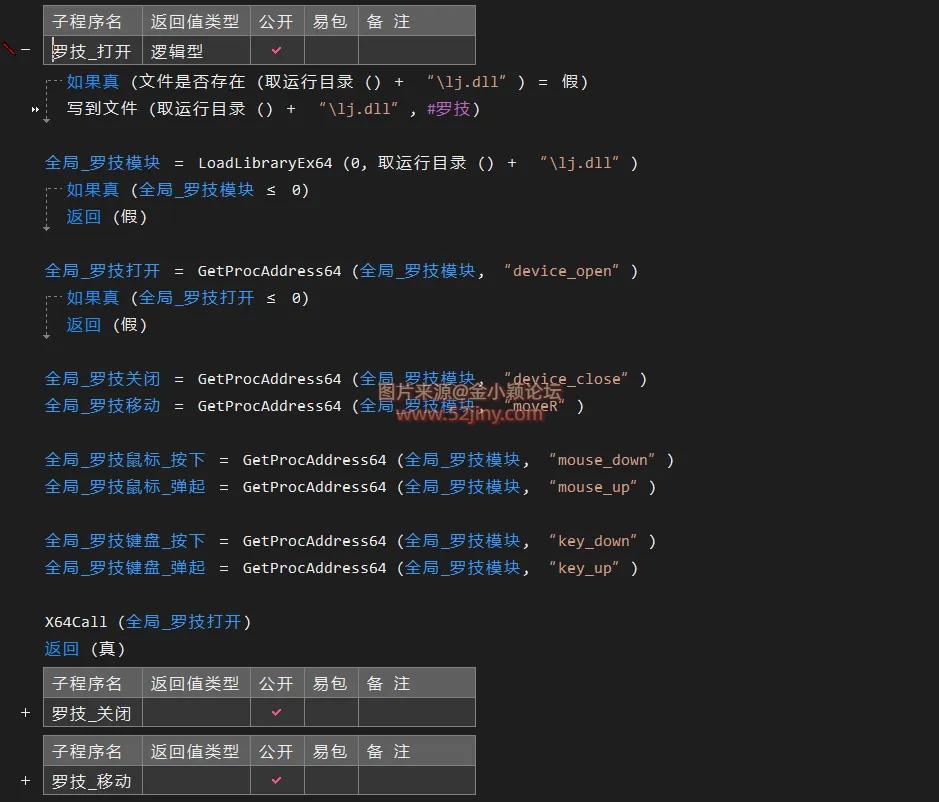Toggle the 公开 checkmark for 罗技_关闭

coord(276,713)
